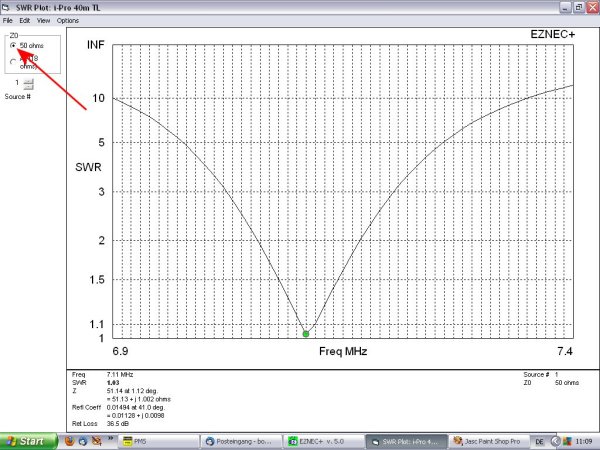The height and width of the screenshot is (450, 600).
Task: Click the Freq value 7.11 MHz
Action: [120, 375]
